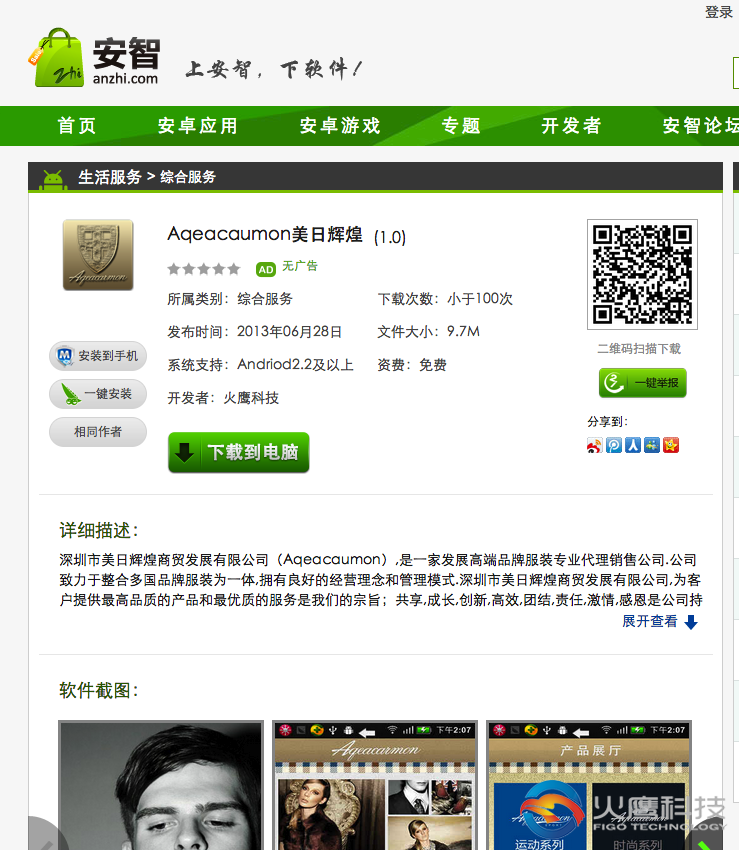Expand description with 展开查看
Screen dimensions: 739x850
(x=660, y=621)
